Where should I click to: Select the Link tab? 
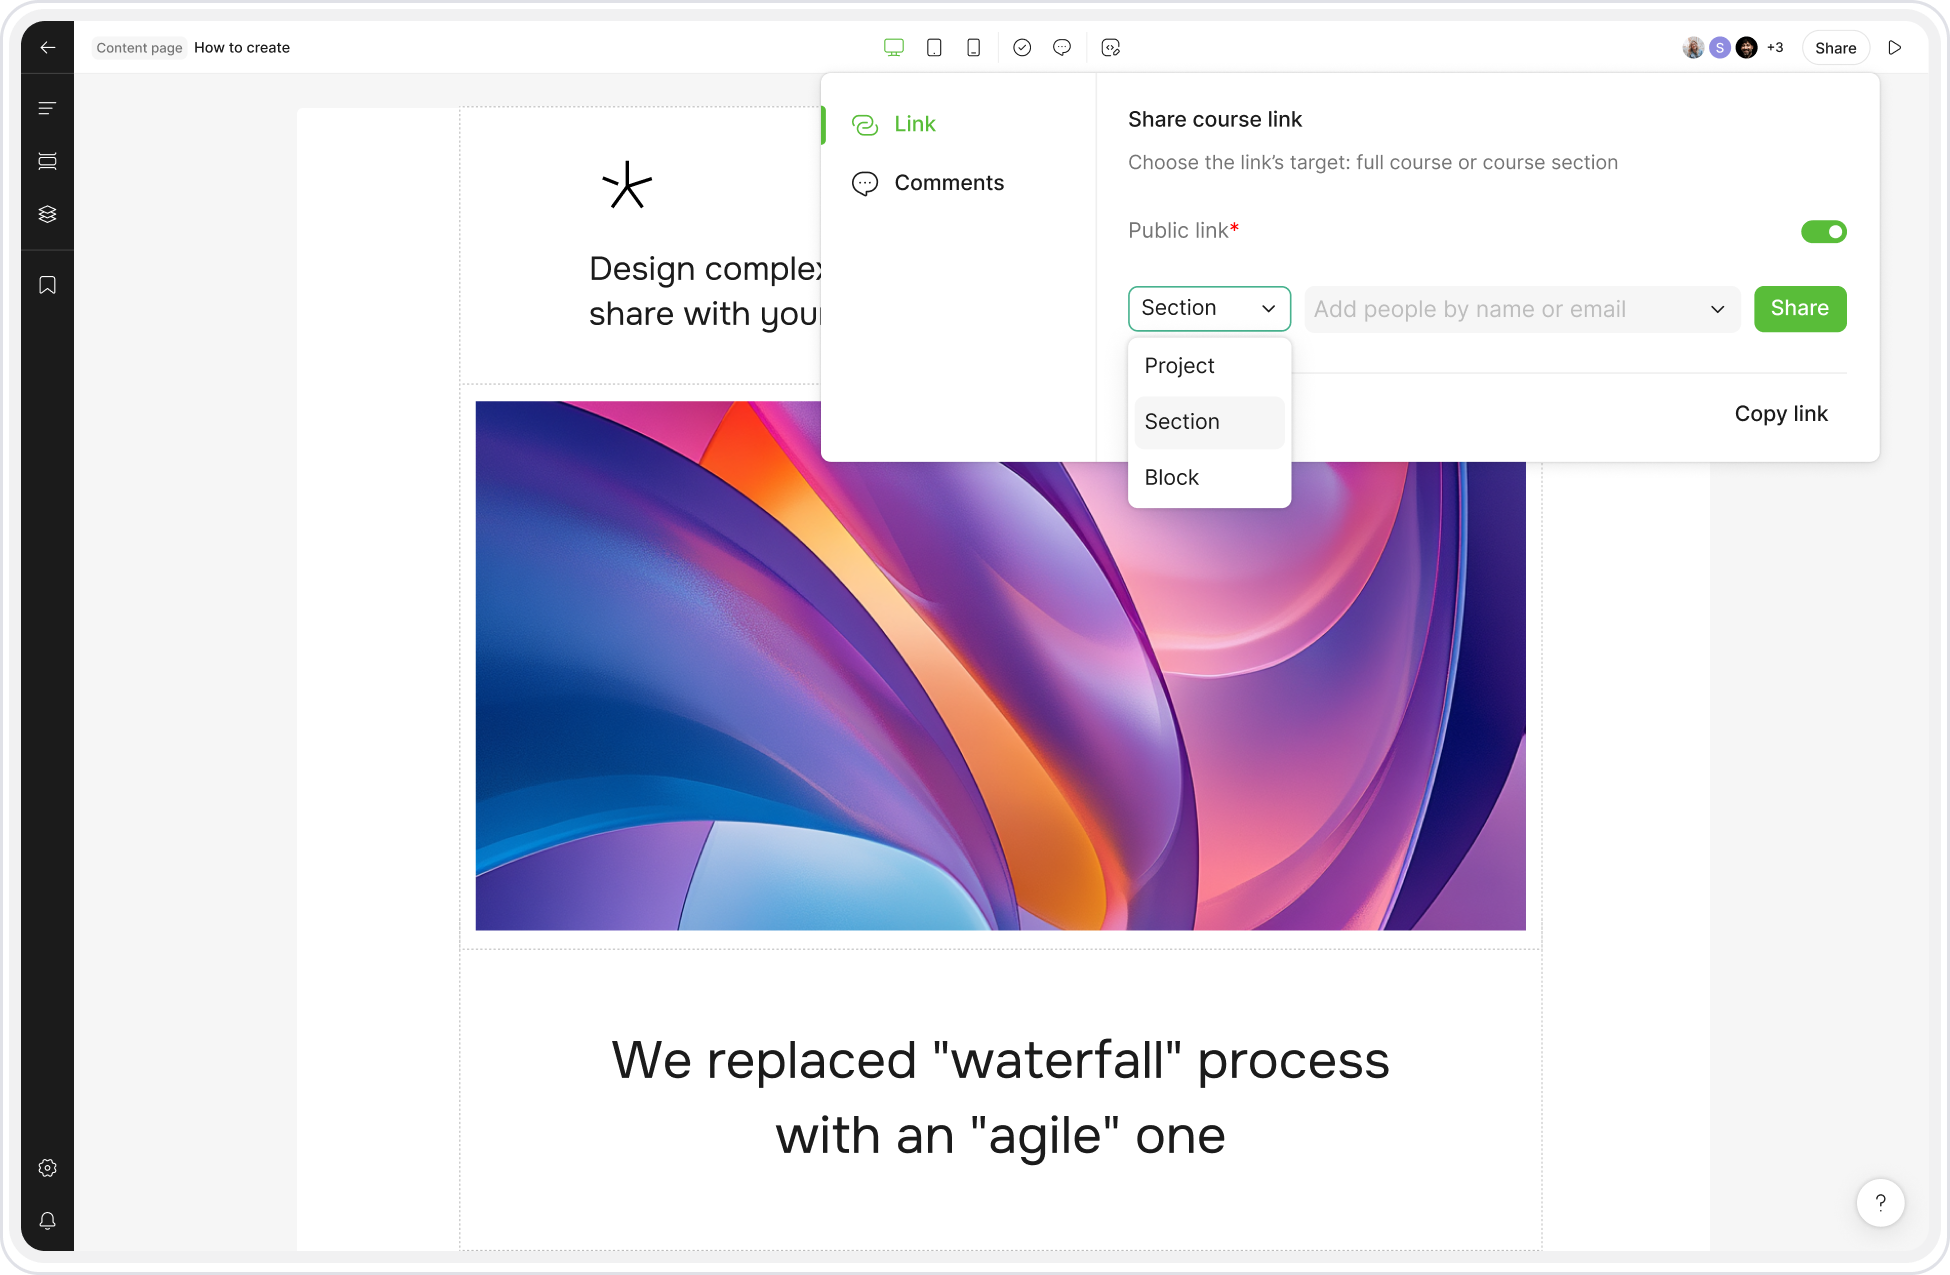pyautogui.click(x=914, y=124)
